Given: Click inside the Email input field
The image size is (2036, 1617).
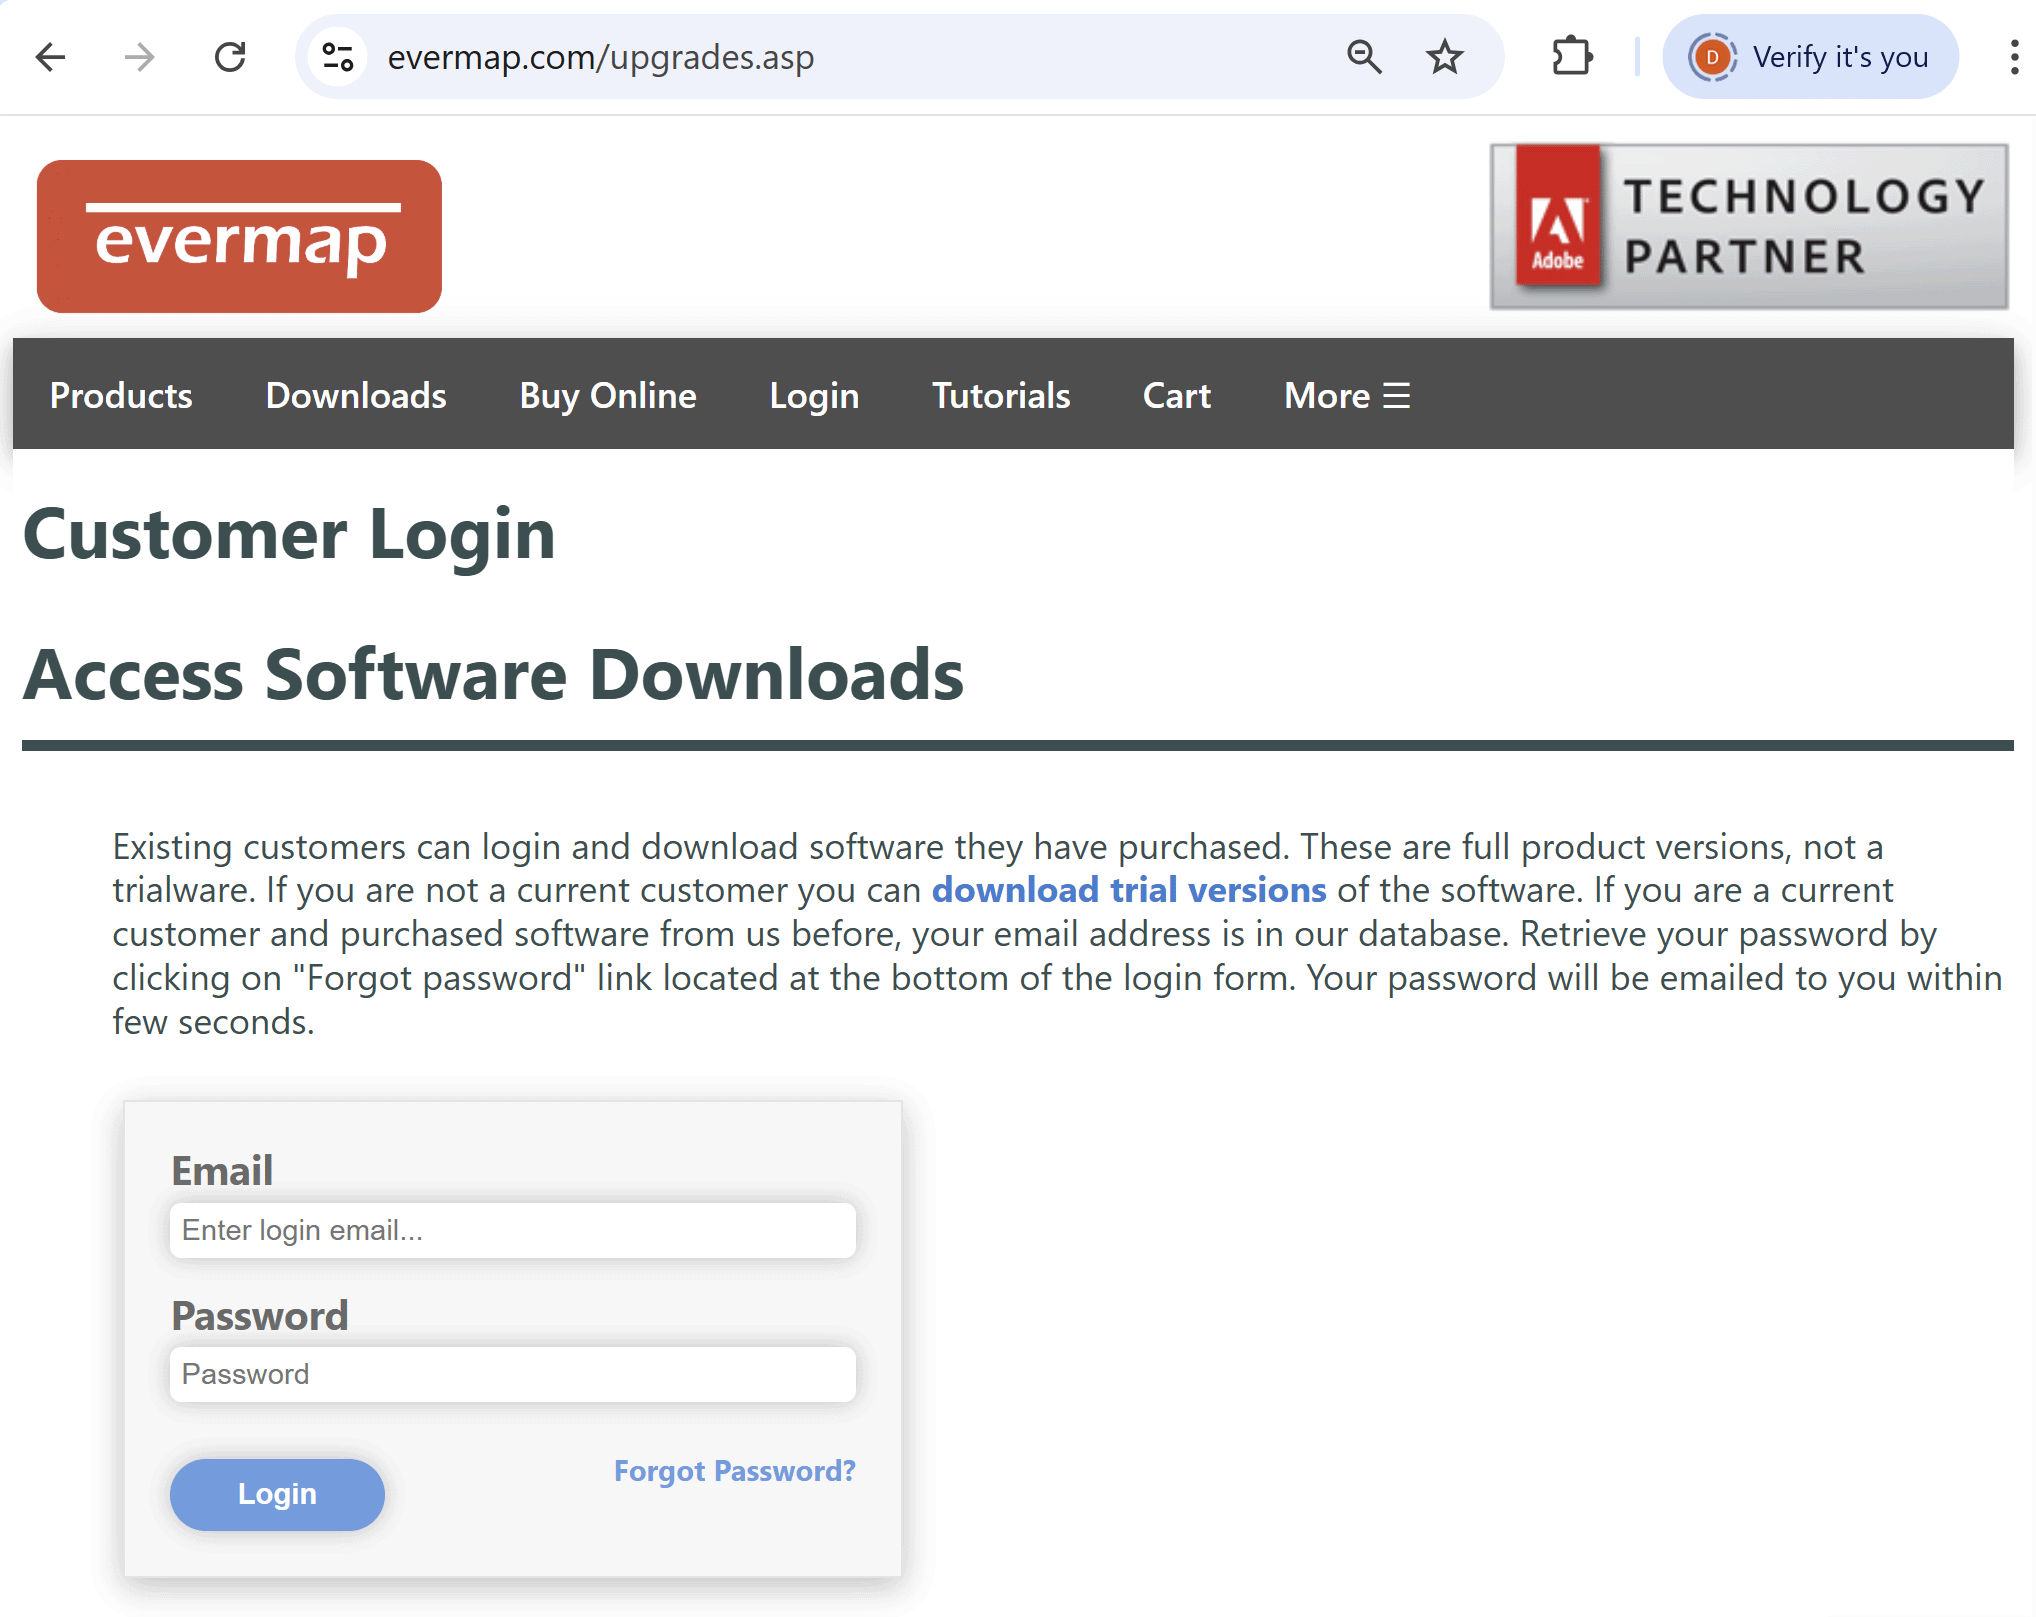Looking at the screenshot, I should tap(512, 1230).
